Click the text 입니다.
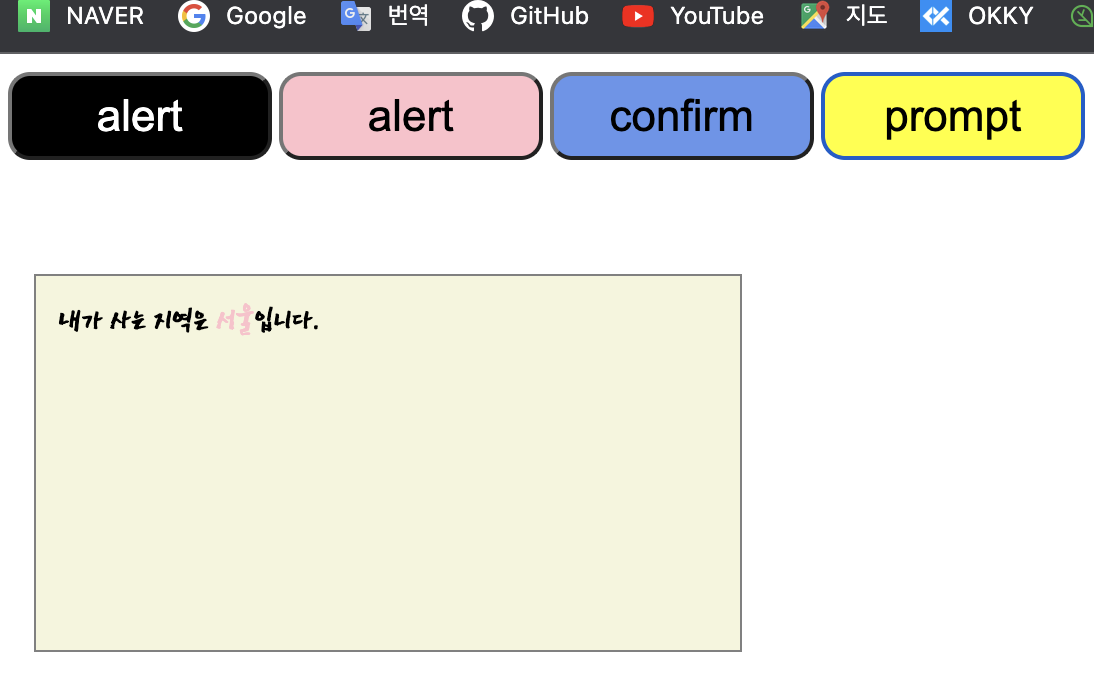1094x698 pixels. [287, 320]
